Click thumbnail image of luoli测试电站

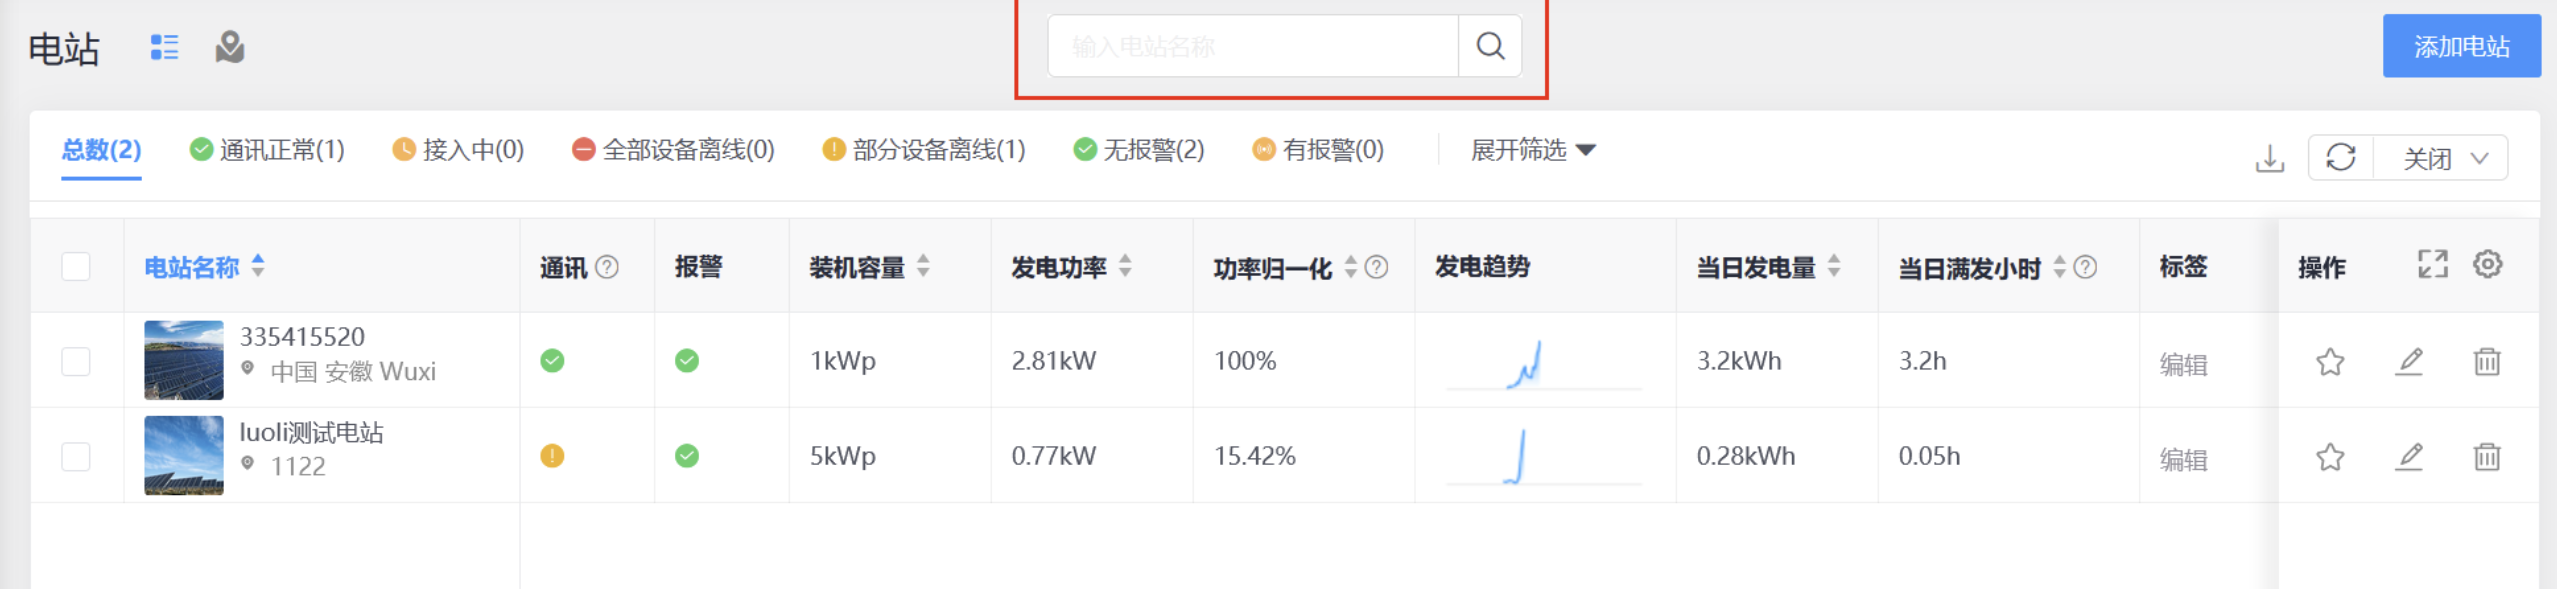pos(184,455)
